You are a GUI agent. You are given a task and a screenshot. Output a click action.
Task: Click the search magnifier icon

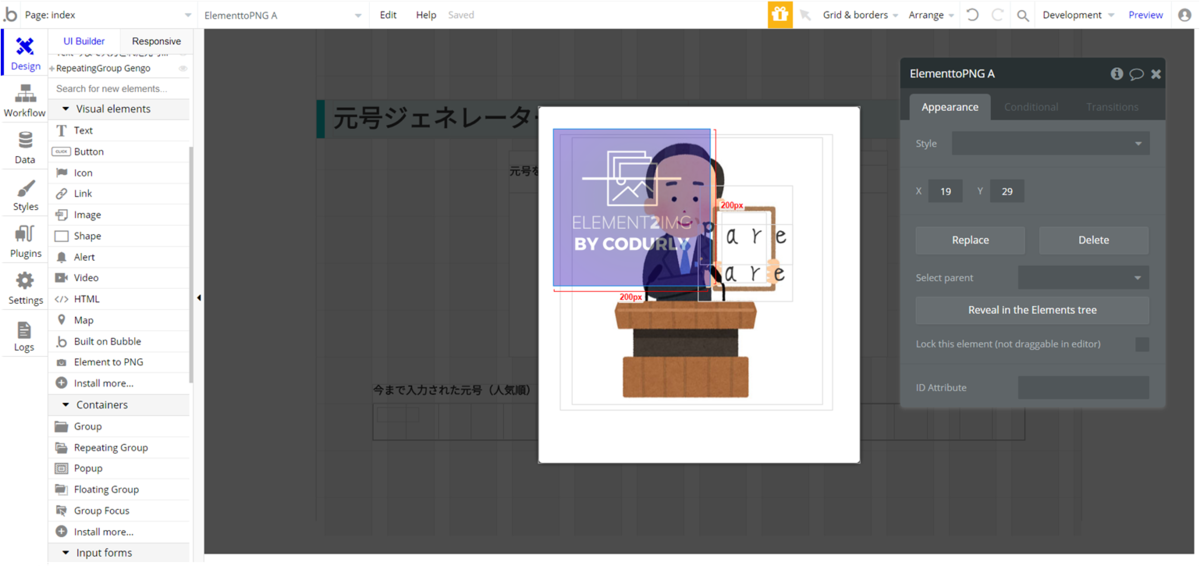click(x=1023, y=15)
